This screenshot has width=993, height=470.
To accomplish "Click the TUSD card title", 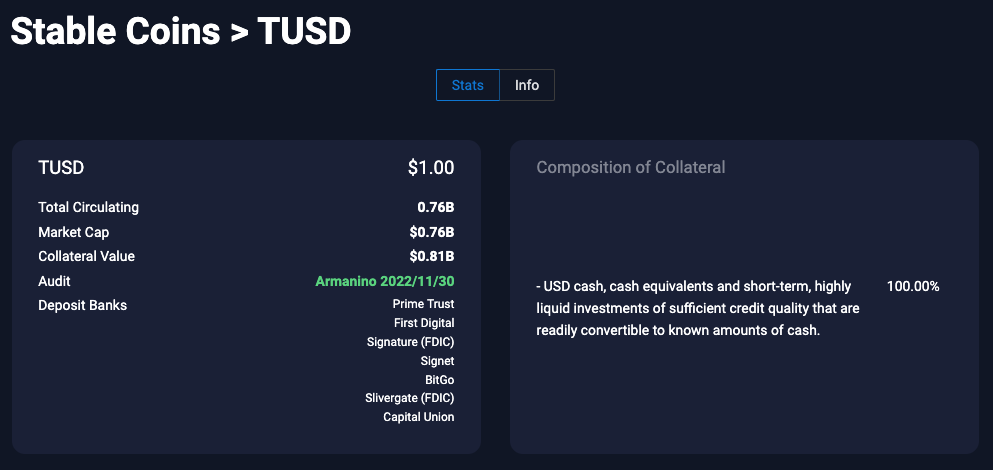I will 61,168.
